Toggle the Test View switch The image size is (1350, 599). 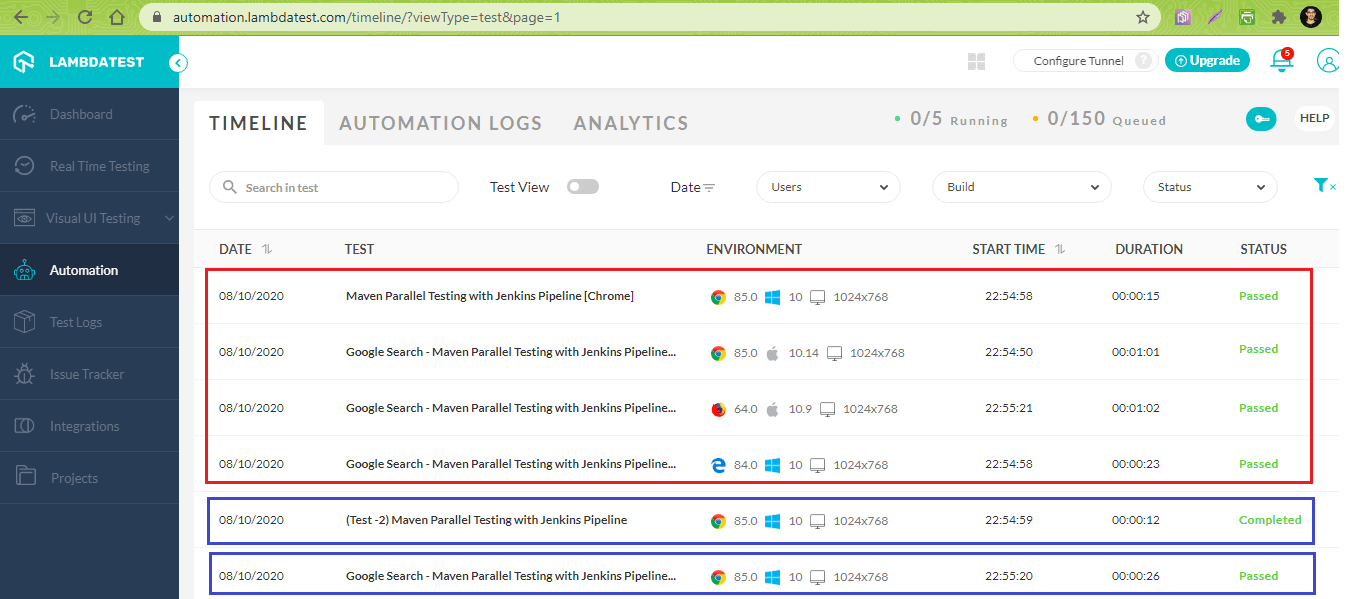(x=582, y=187)
